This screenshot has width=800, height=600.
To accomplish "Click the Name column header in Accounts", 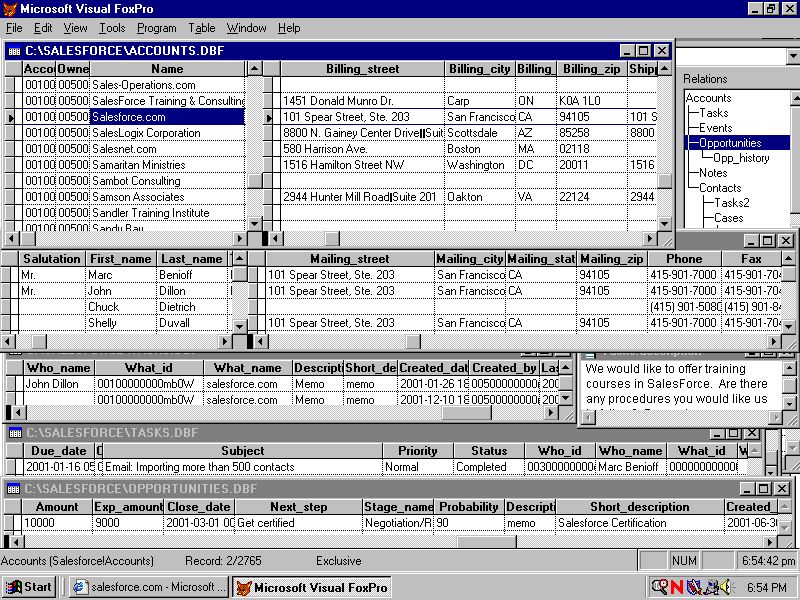I will [167, 69].
